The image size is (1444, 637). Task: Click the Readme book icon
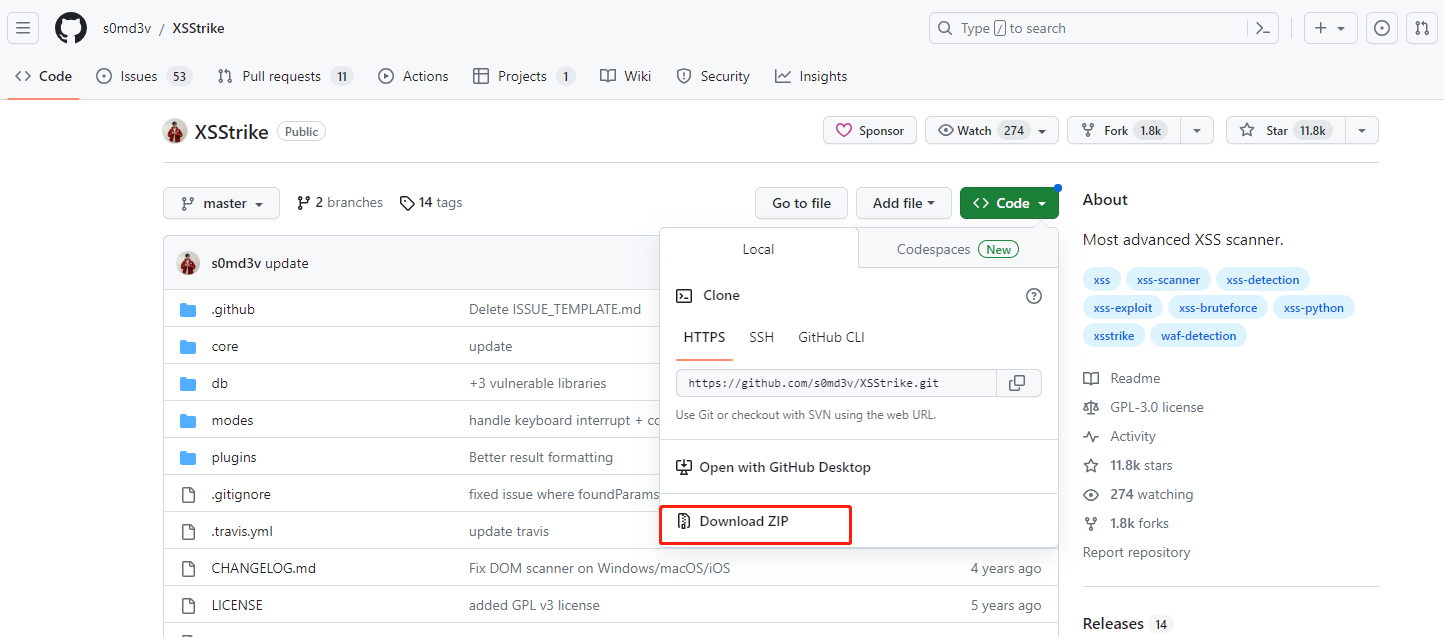pos(1091,379)
